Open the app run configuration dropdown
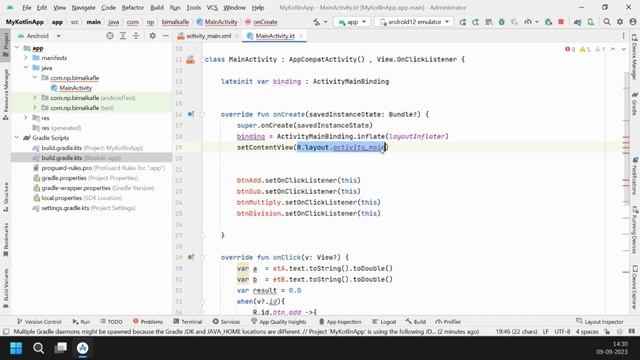Image resolution: width=640 pixels, height=360 pixels. 352,22
